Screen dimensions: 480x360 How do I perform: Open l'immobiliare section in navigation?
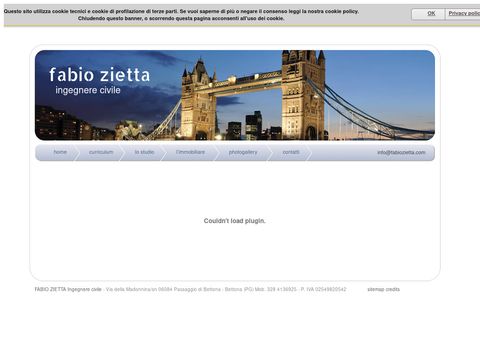click(x=190, y=152)
